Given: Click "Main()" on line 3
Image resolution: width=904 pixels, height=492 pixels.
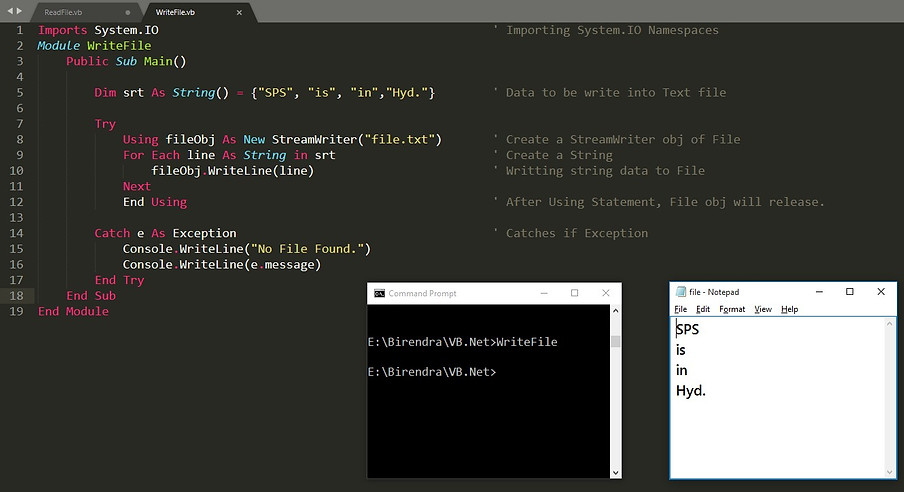Looking at the screenshot, I should coord(165,61).
